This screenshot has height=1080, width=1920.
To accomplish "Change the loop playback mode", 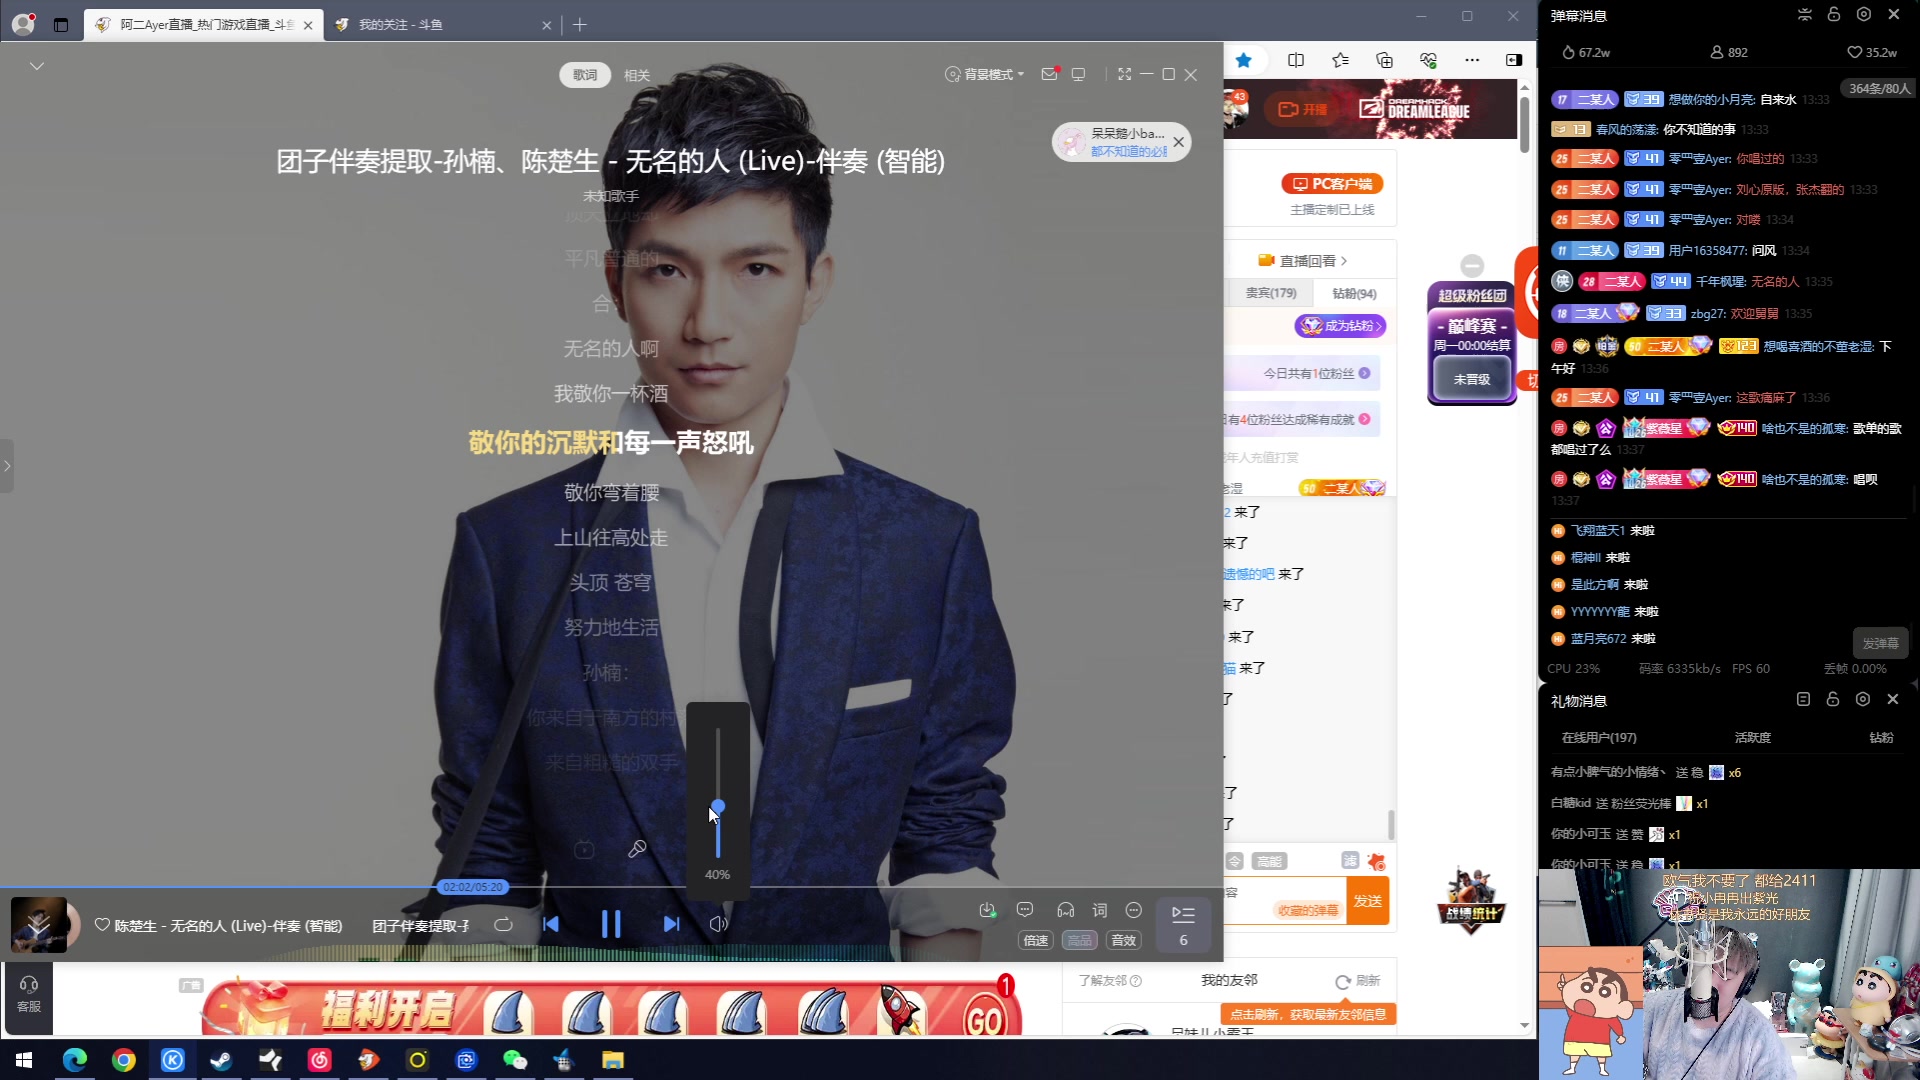I will 503,925.
